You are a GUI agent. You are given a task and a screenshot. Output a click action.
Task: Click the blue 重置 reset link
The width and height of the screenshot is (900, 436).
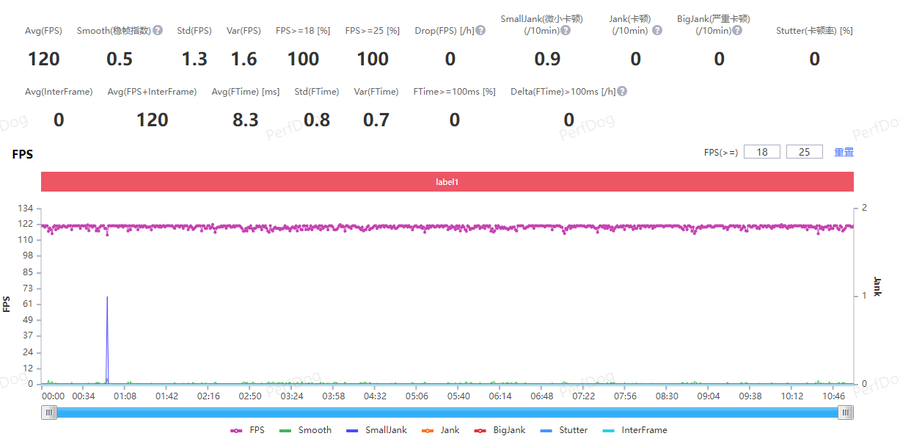click(844, 152)
